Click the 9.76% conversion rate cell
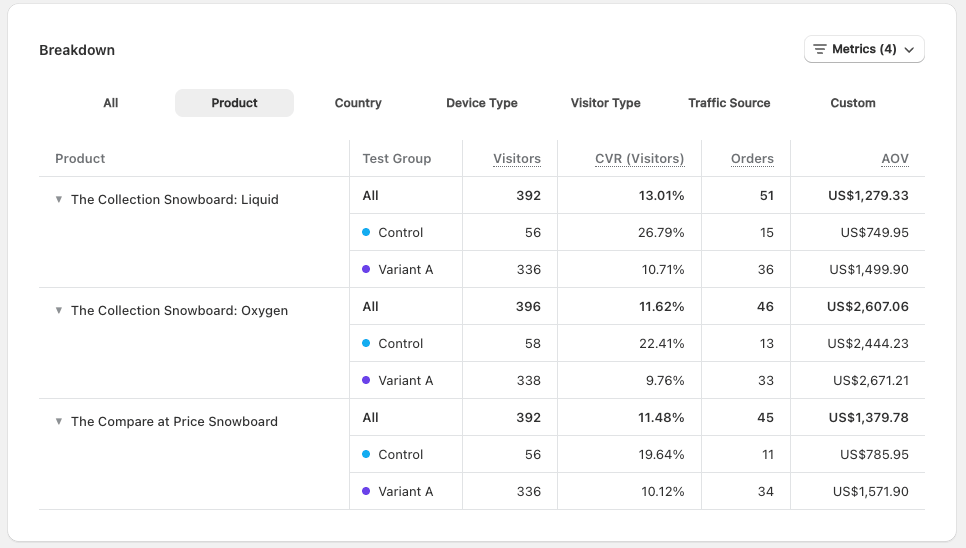This screenshot has height=548, width=966. (665, 381)
